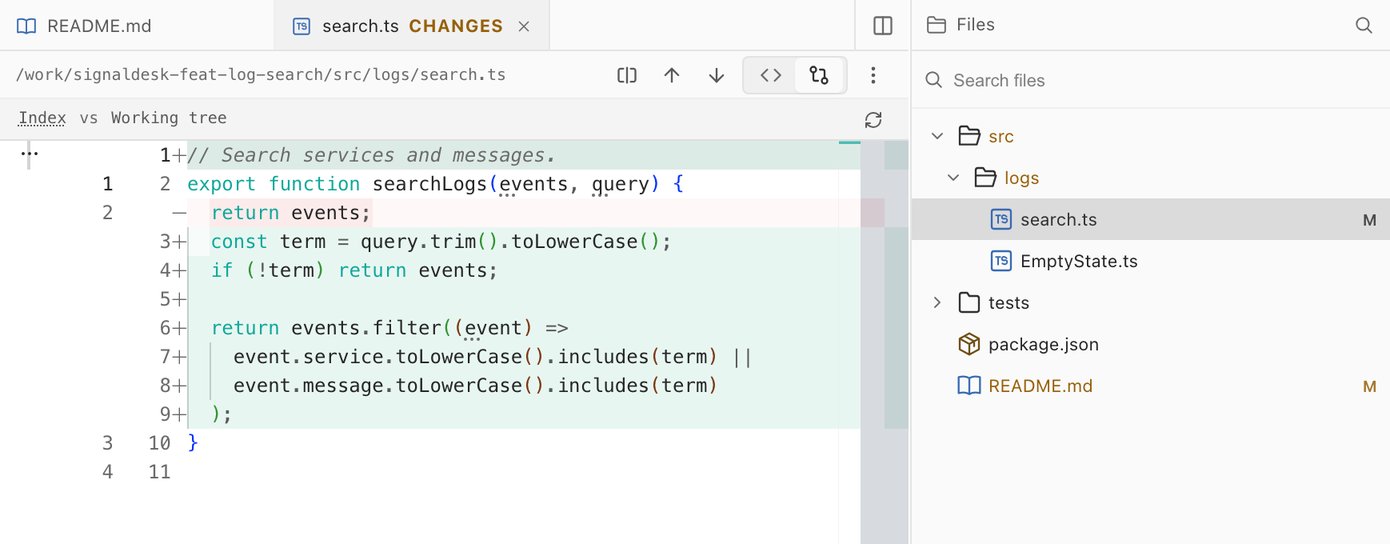Viewport: 1390px width, 544px height.
Task: Select the search.ts CHANGES tab
Action: click(x=412, y=26)
